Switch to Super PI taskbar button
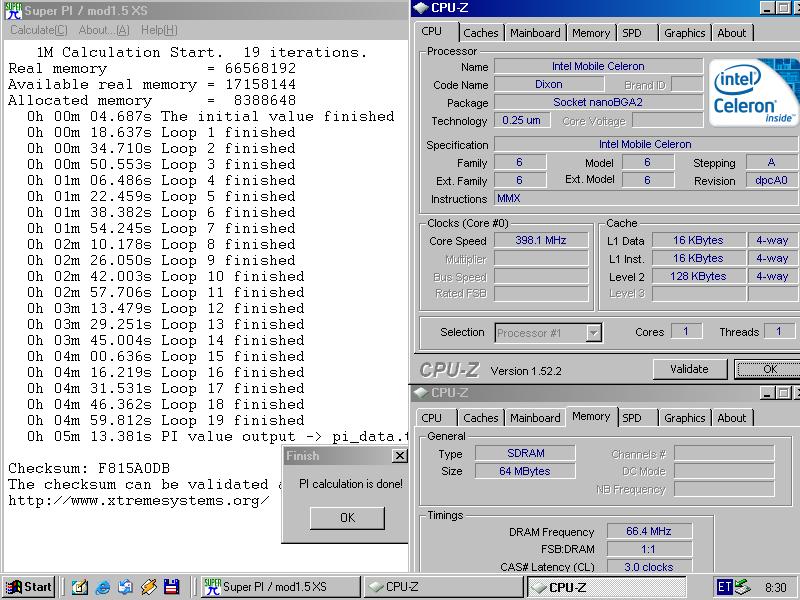Viewport: 800px width, 600px height. point(280,587)
